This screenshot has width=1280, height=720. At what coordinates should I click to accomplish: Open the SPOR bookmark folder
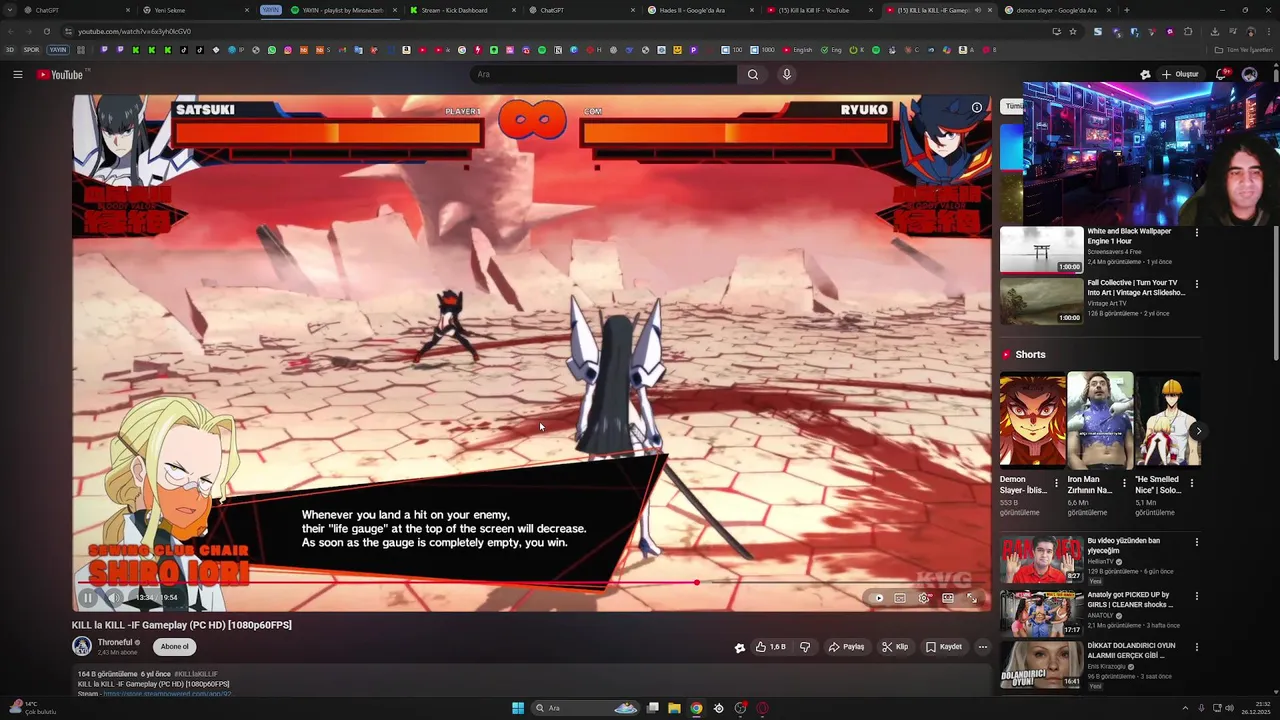(x=31, y=50)
